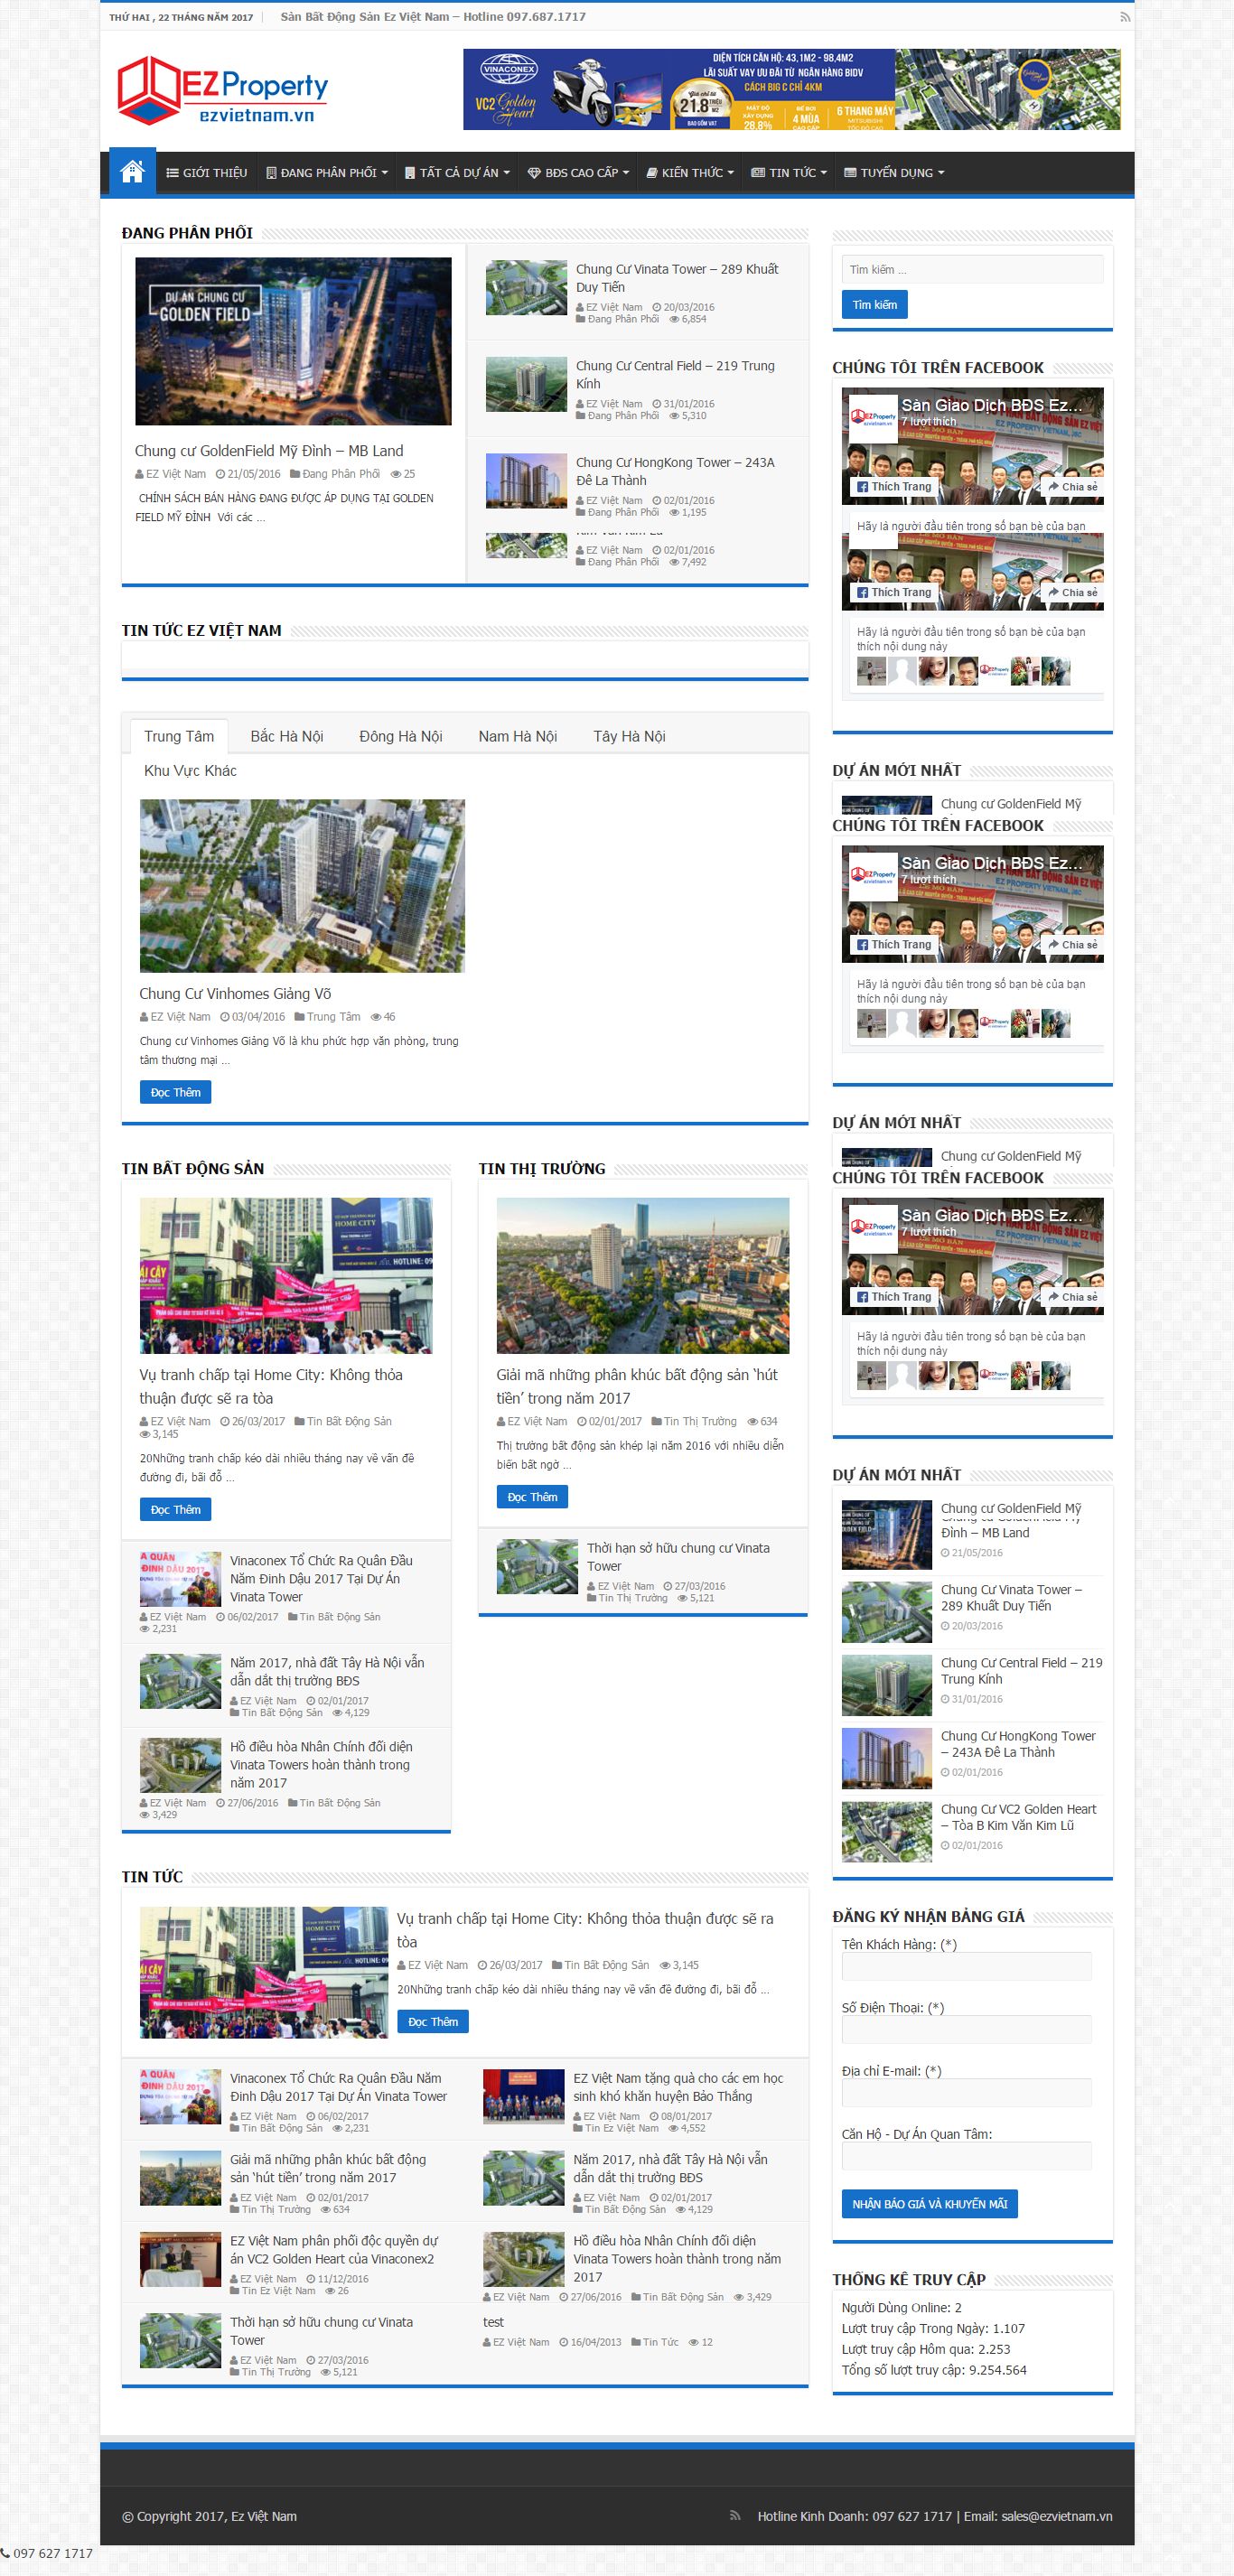Open Chung Cư Central Field – 219 Trung Kính link
1234x2576 pixels.
675,374
